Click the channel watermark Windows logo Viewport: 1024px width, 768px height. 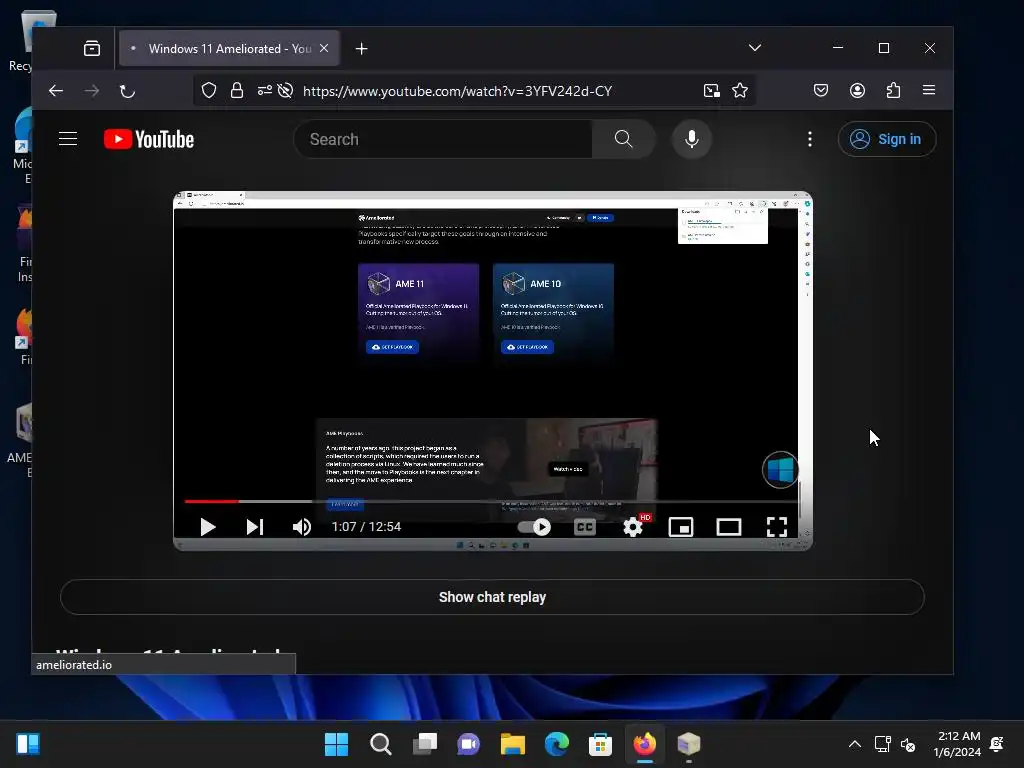click(x=780, y=470)
